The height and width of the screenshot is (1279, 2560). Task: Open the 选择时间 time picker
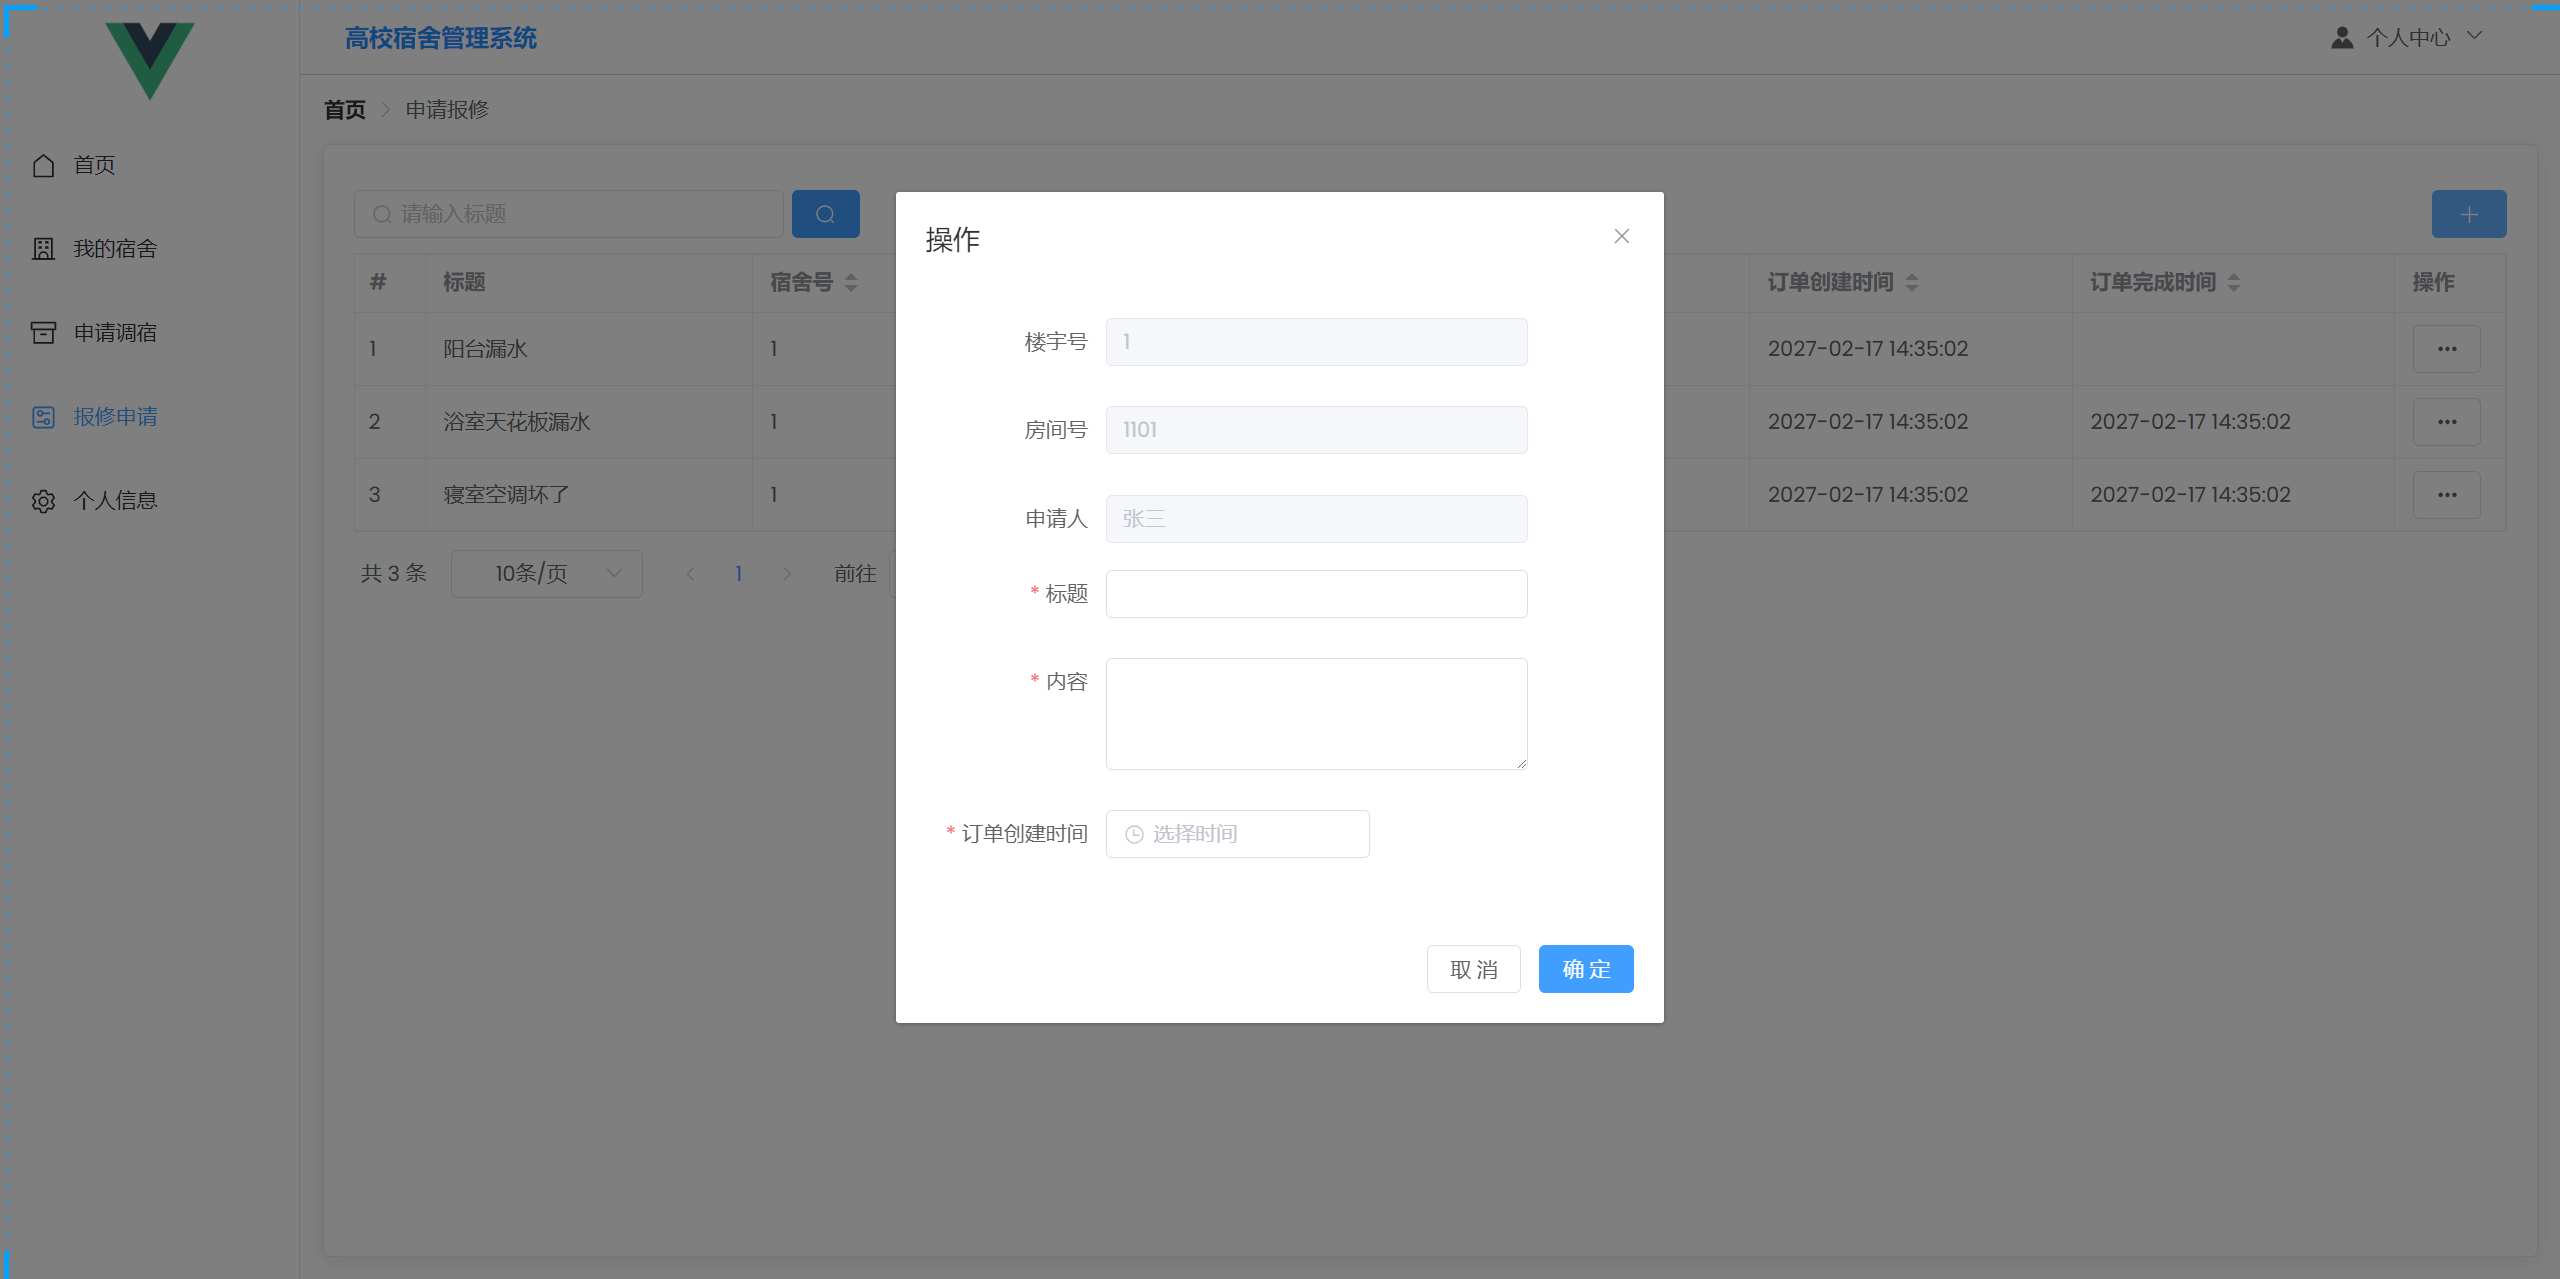(x=1237, y=833)
